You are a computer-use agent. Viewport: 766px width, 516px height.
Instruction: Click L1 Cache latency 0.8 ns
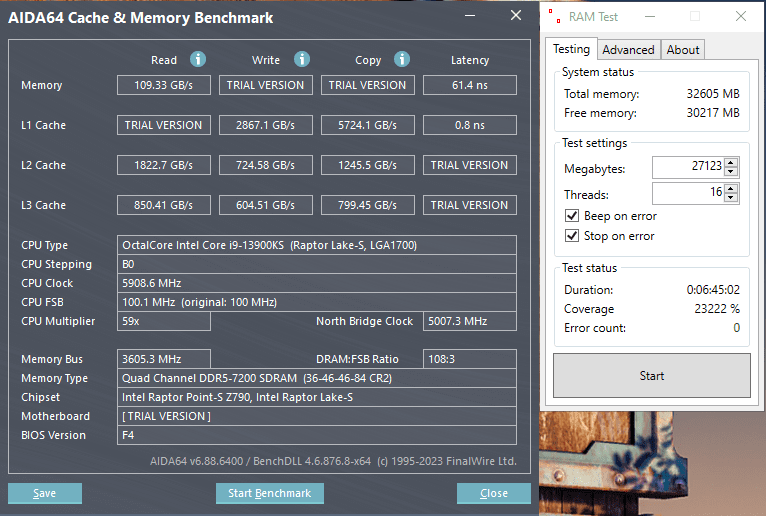tap(469, 125)
